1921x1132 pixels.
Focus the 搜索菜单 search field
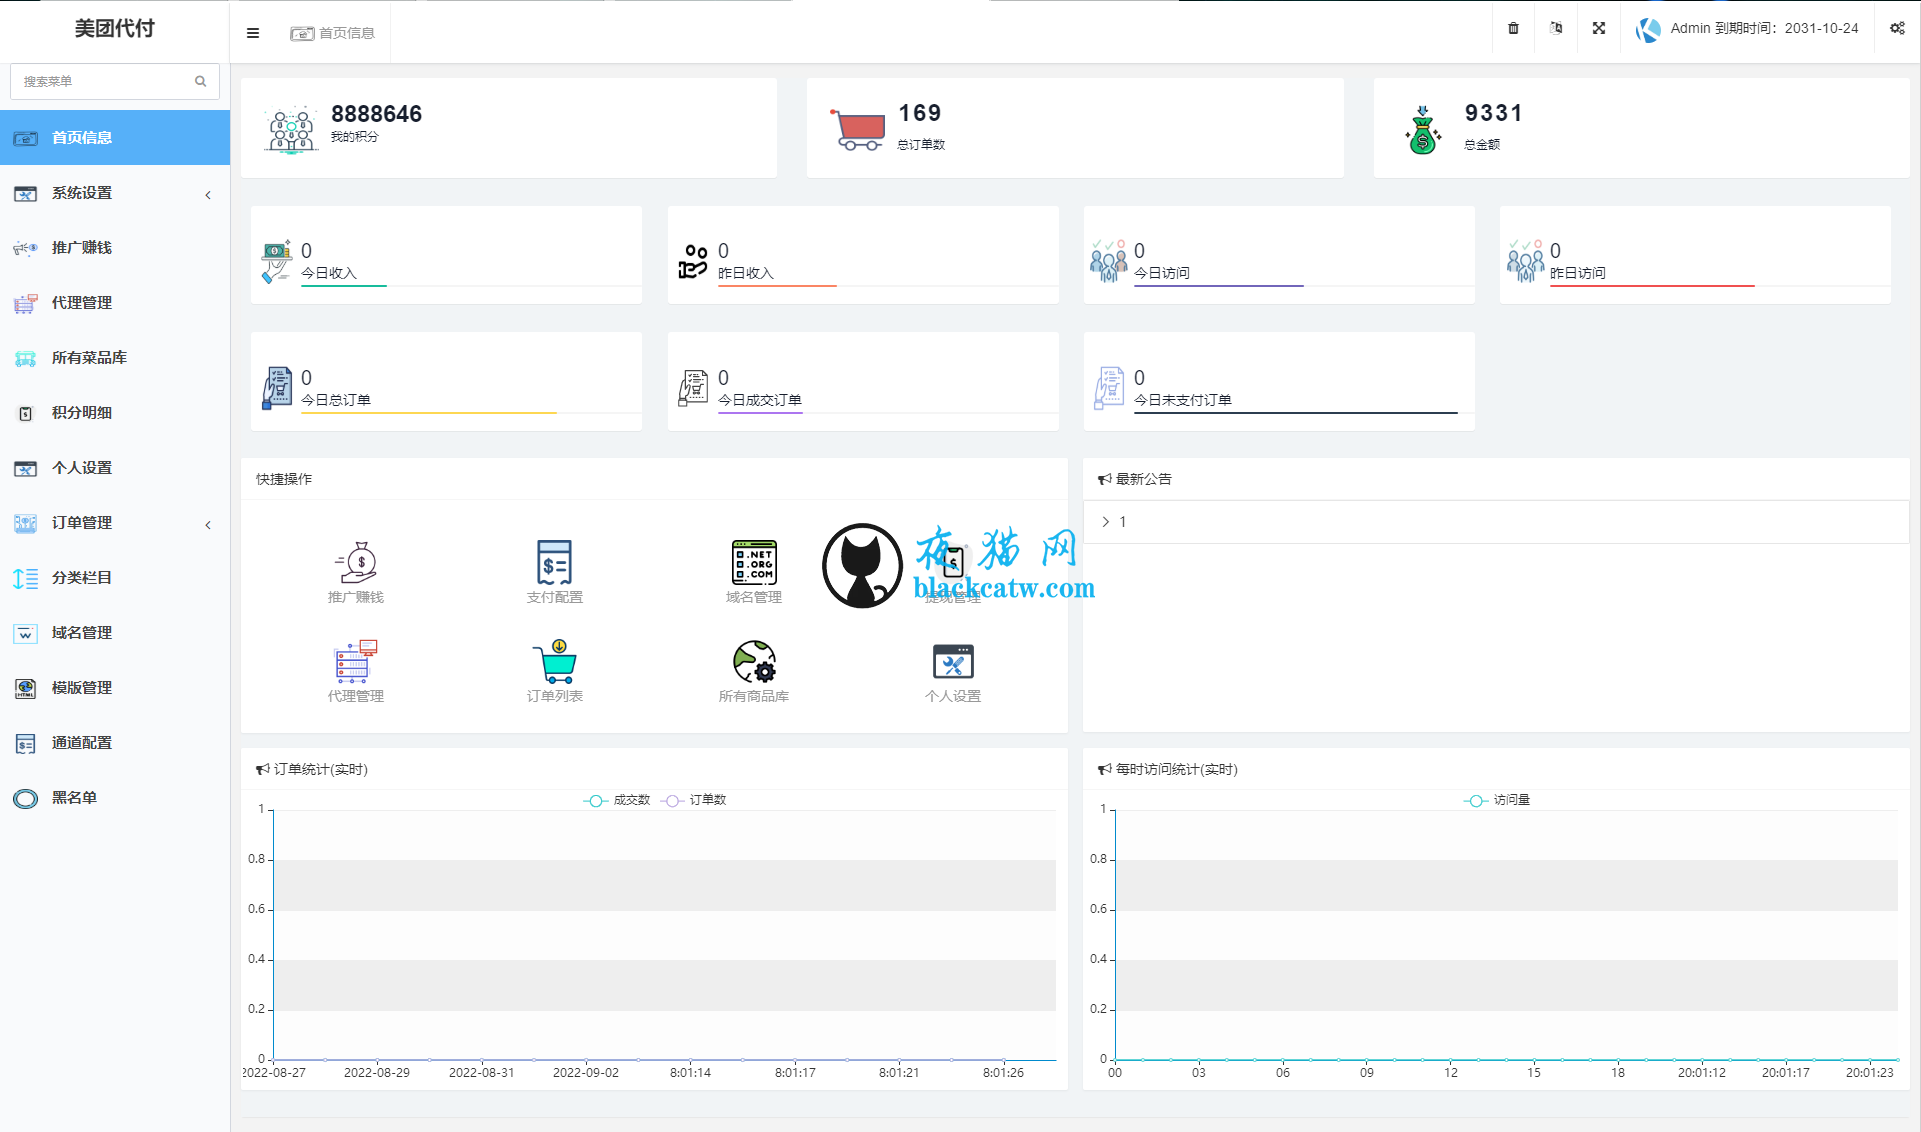(x=115, y=81)
